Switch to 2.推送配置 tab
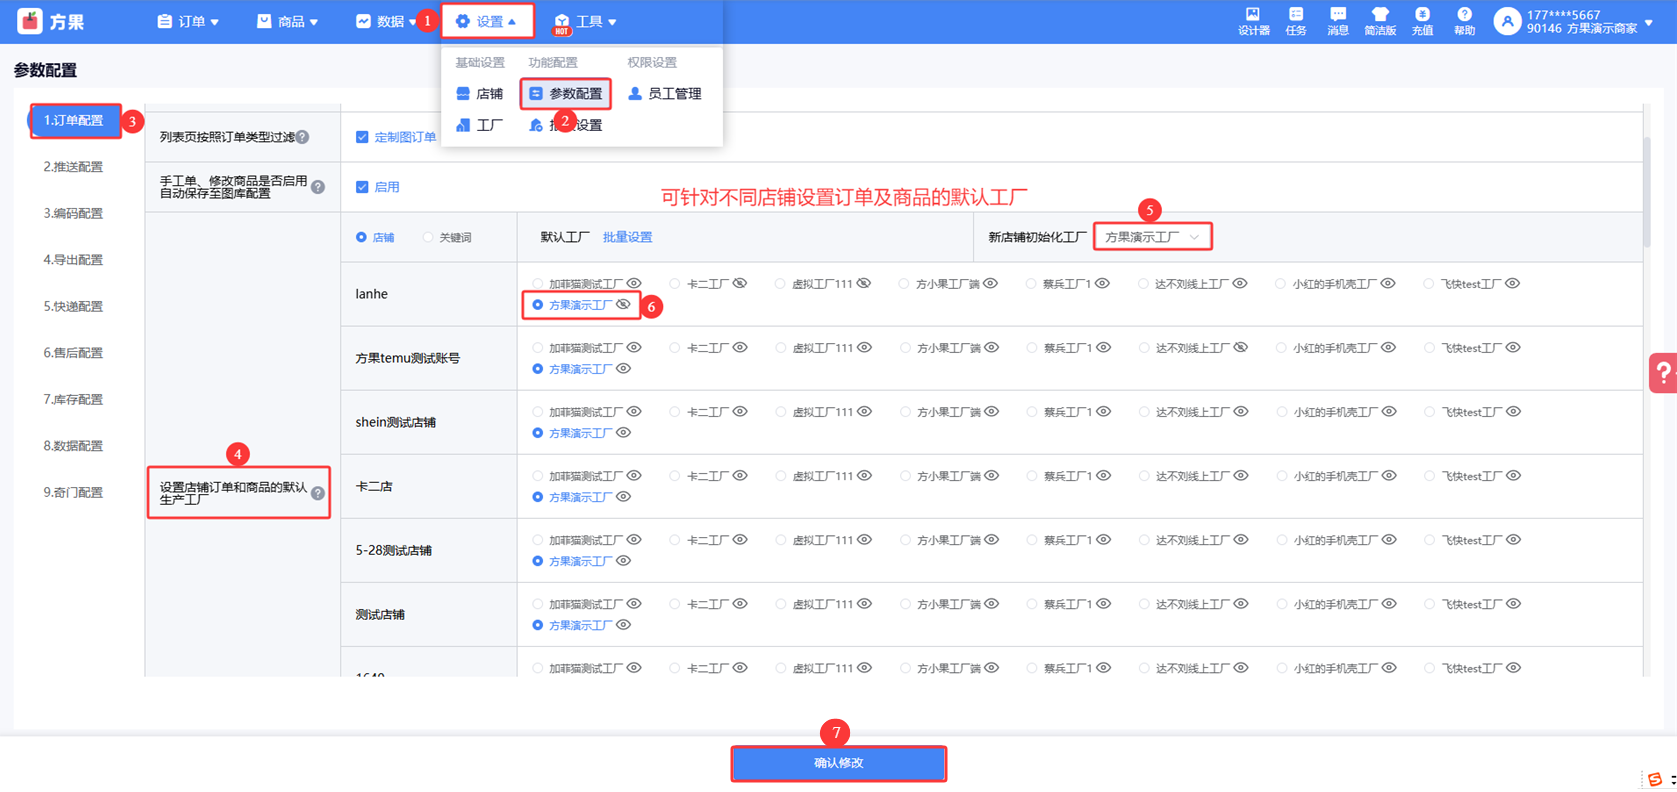The height and width of the screenshot is (792, 1677). click(x=73, y=167)
